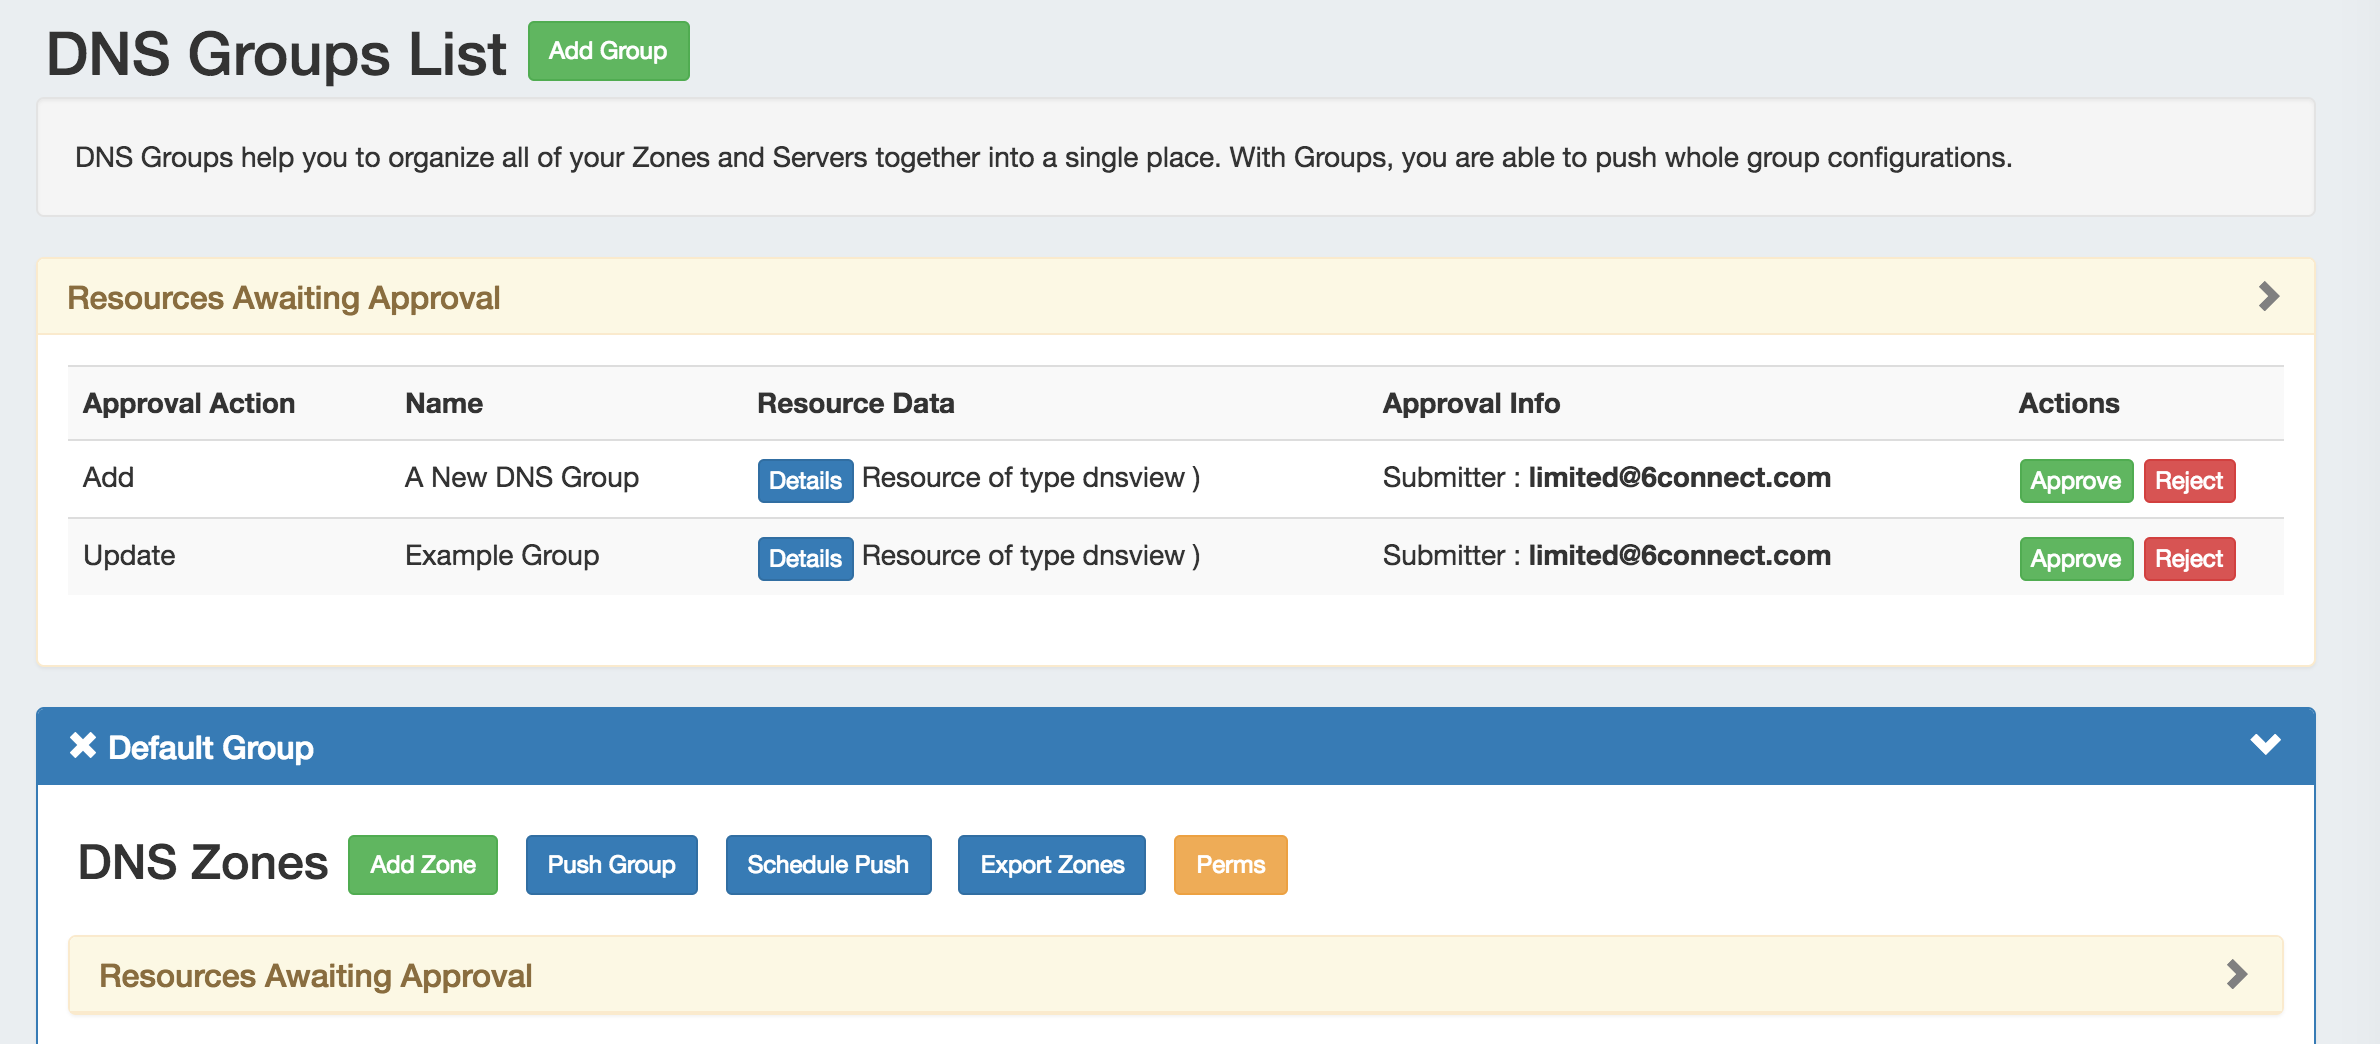Expand top Resources Awaiting Approval chevron
The image size is (2380, 1044).
tap(2268, 297)
